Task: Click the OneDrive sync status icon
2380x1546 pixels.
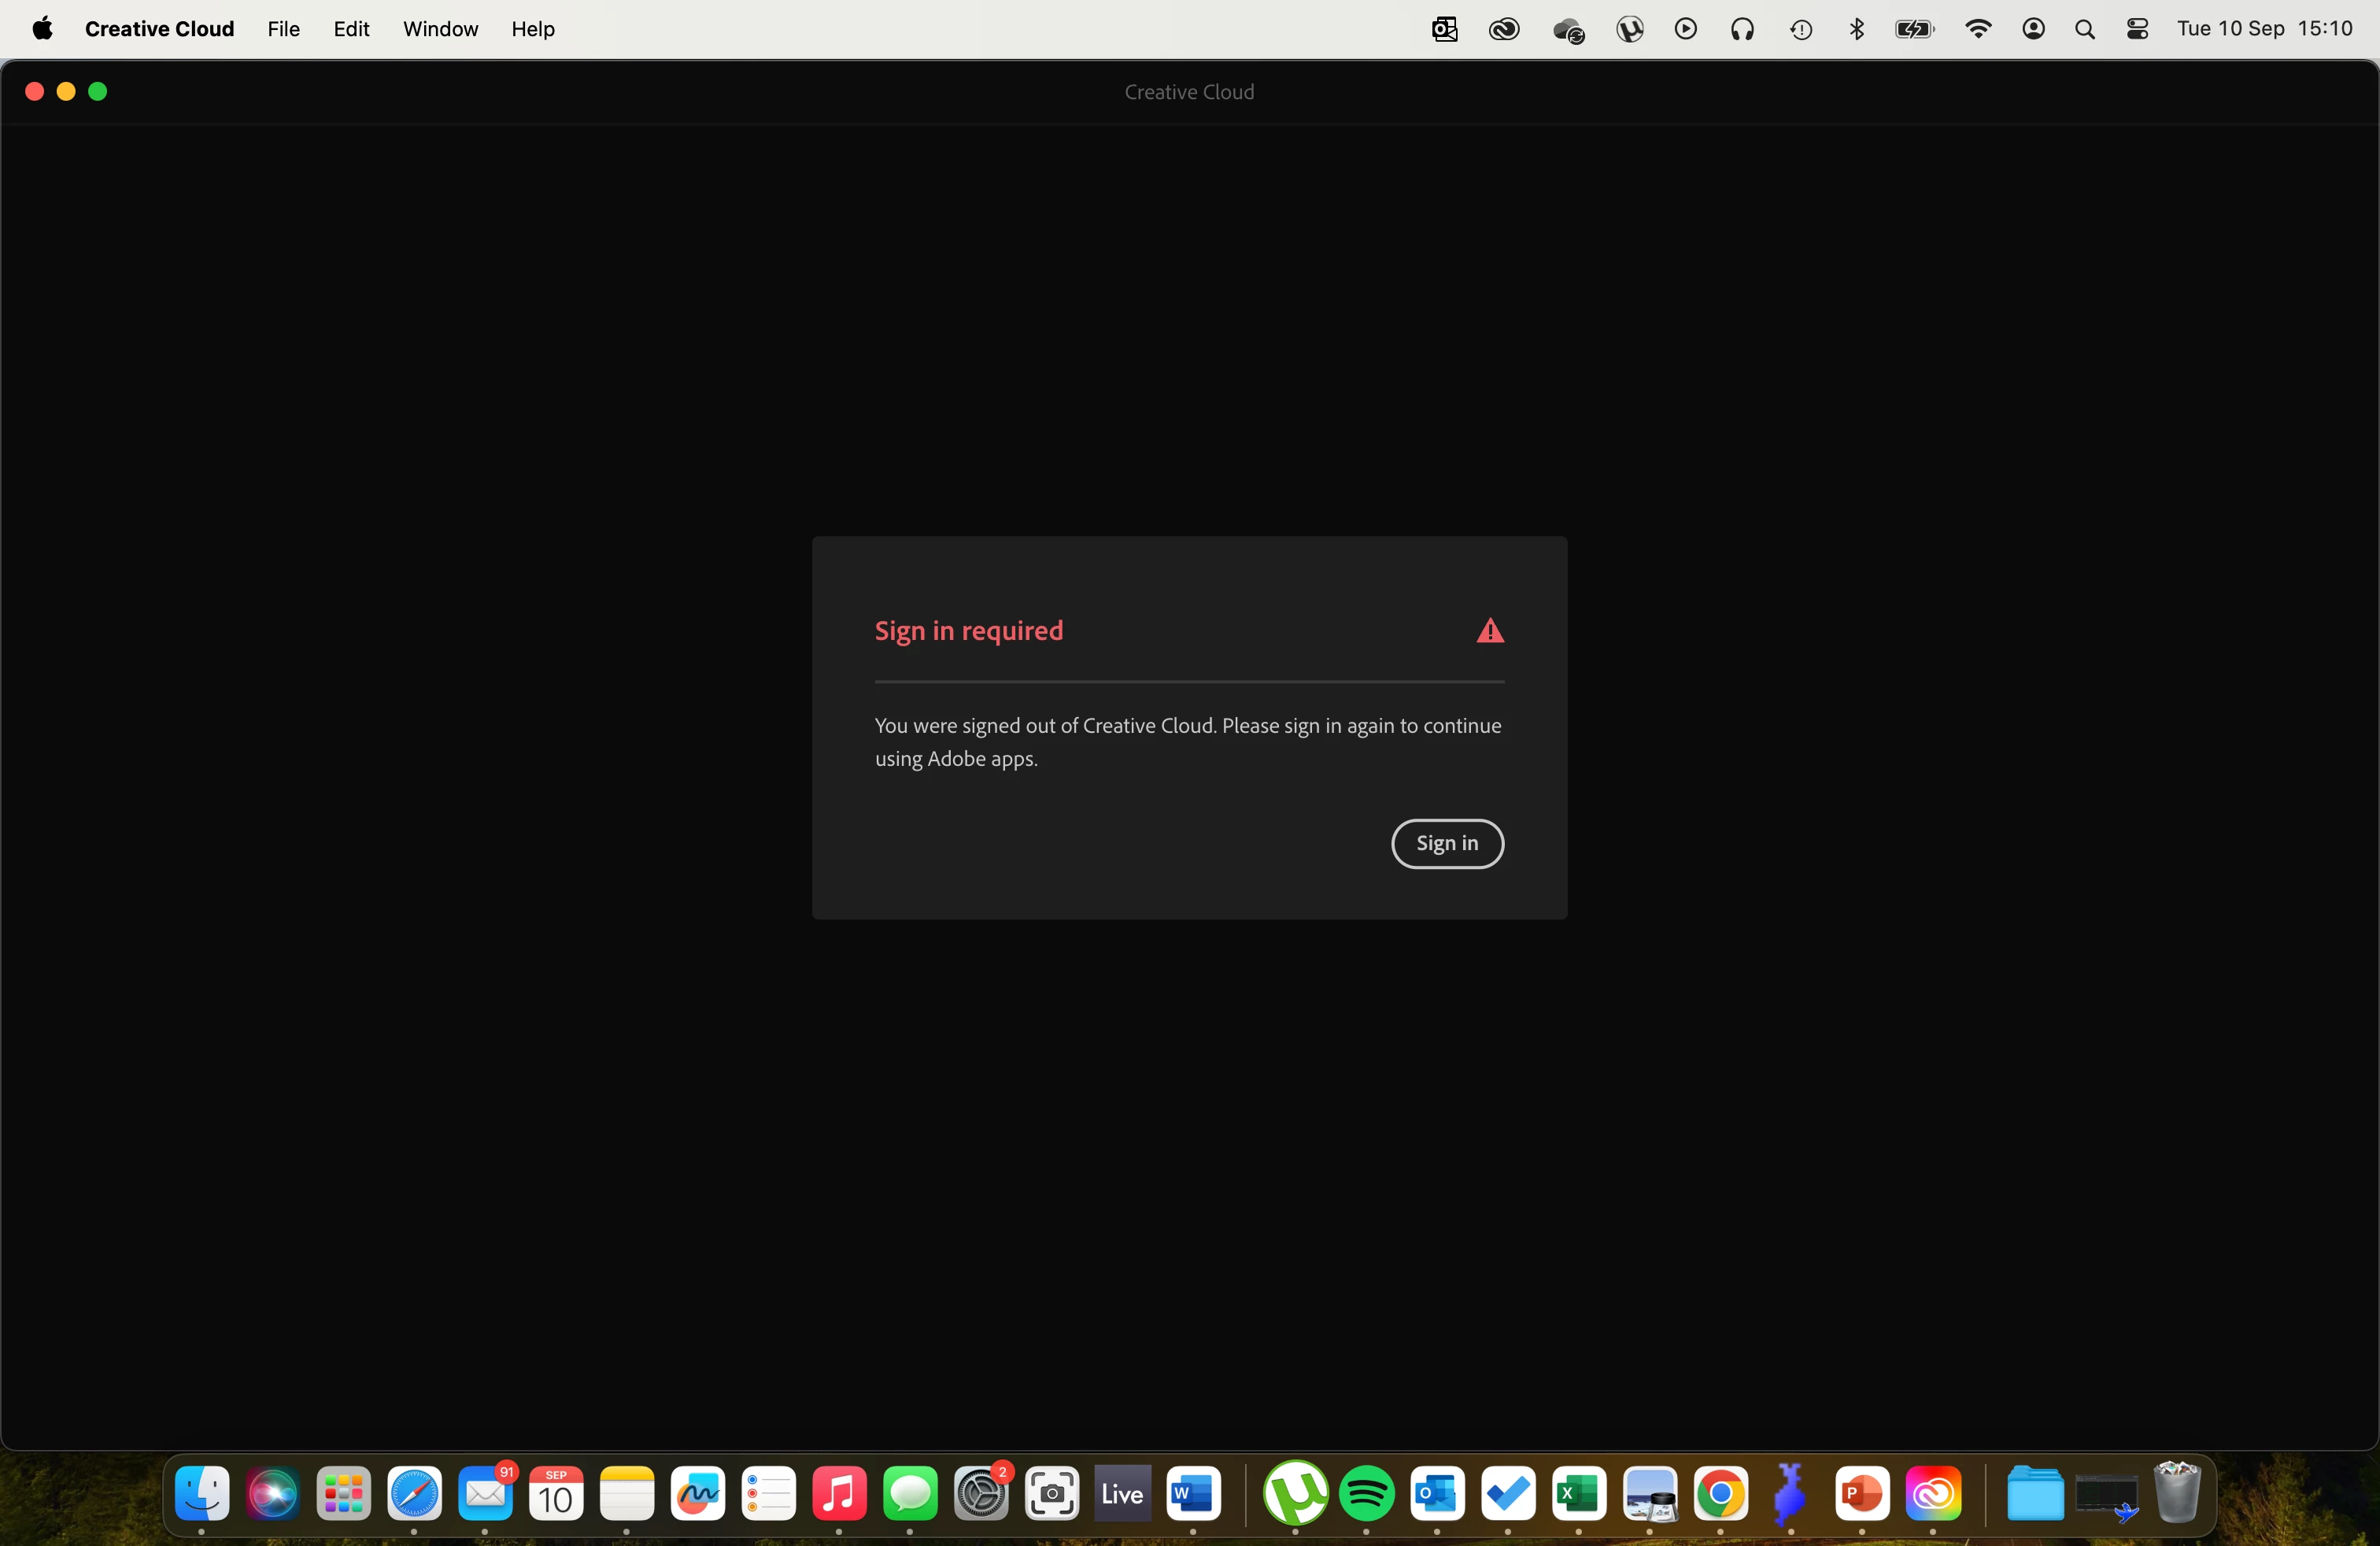Action: tap(1567, 30)
